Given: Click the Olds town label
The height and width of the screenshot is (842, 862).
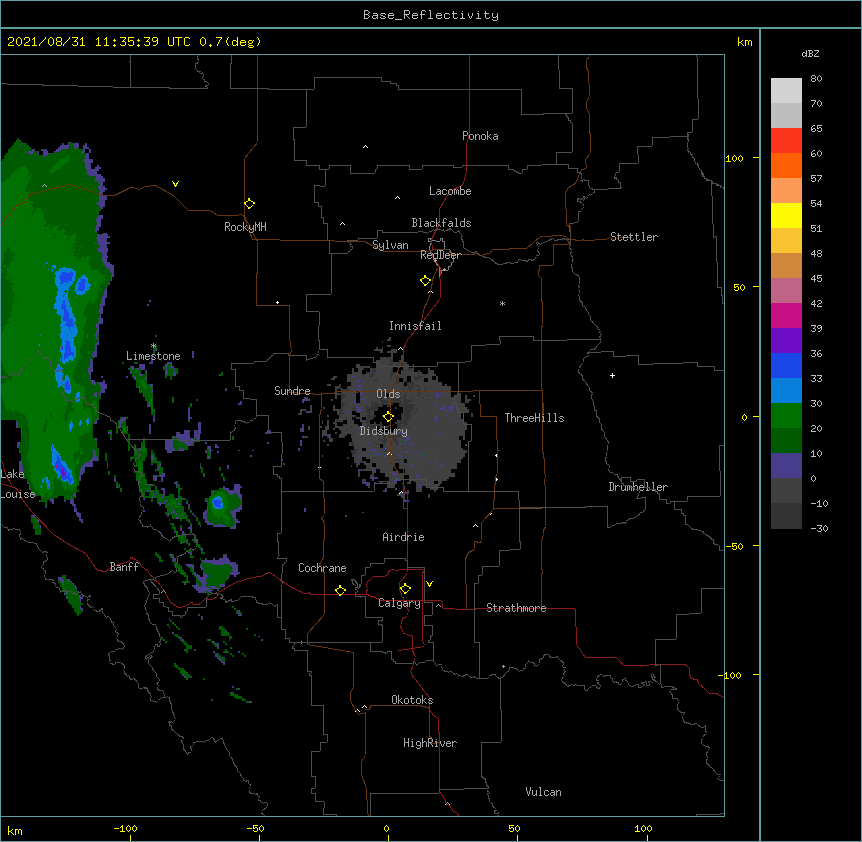Looking at the screenshot, I should pos(388,394).
